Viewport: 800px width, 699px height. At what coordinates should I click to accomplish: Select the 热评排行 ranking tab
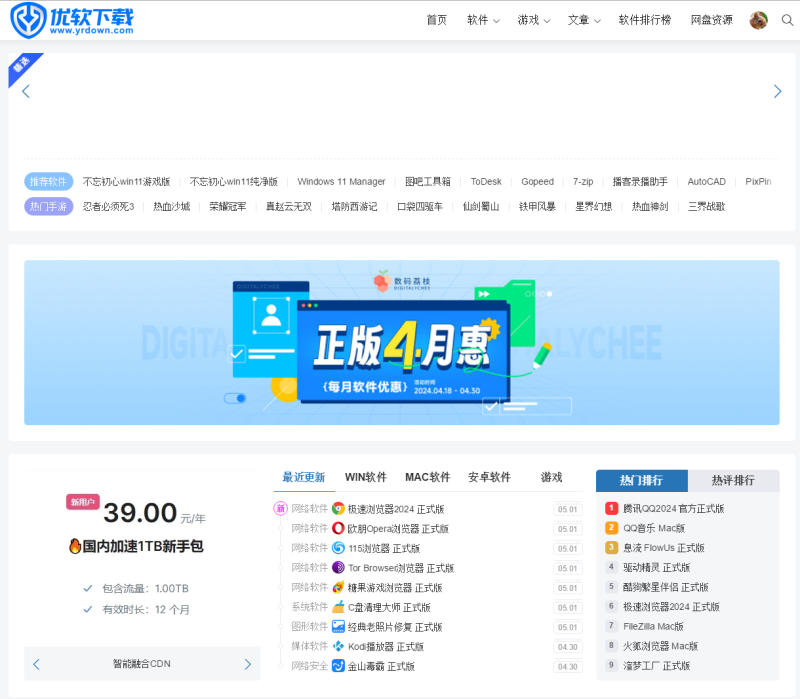733,481
